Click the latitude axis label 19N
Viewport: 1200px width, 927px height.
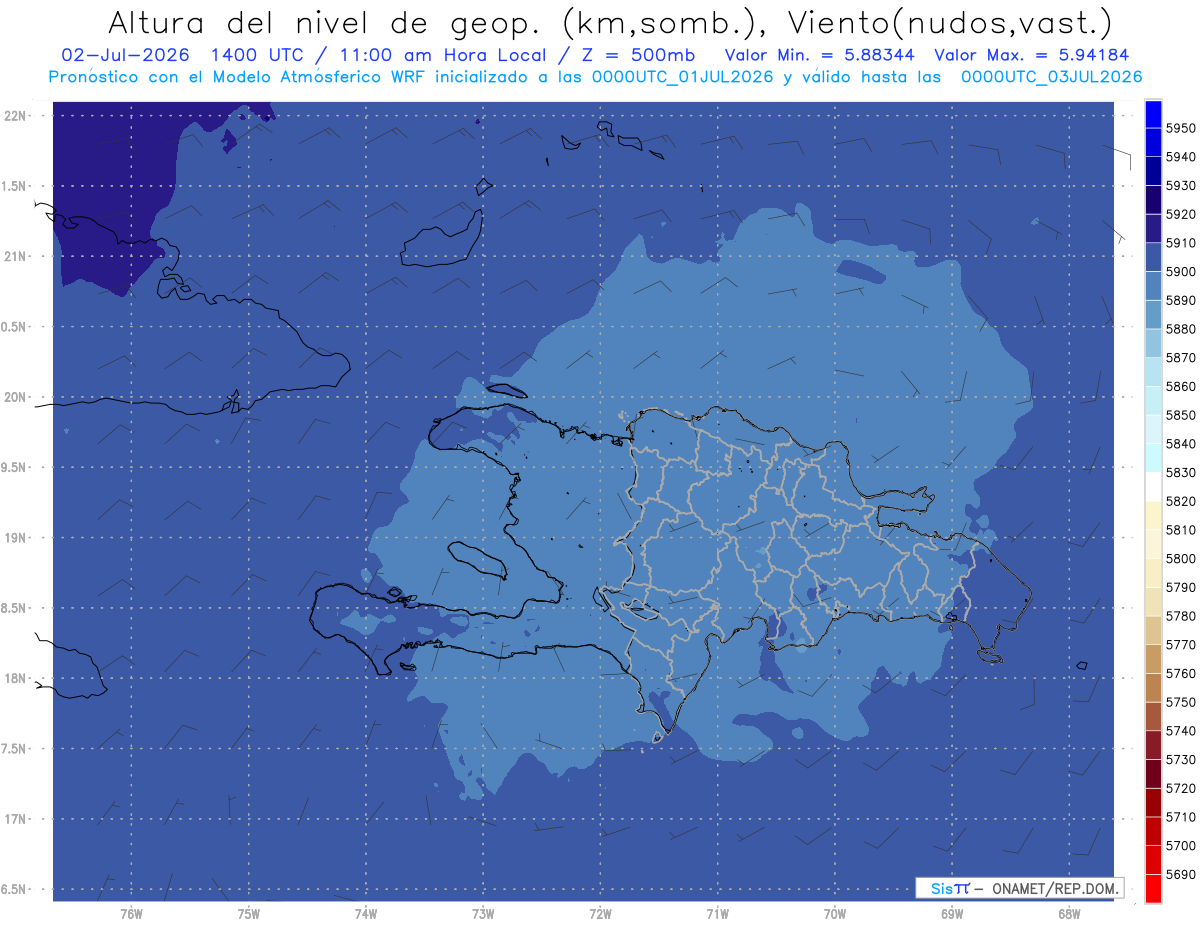point(16,538)
